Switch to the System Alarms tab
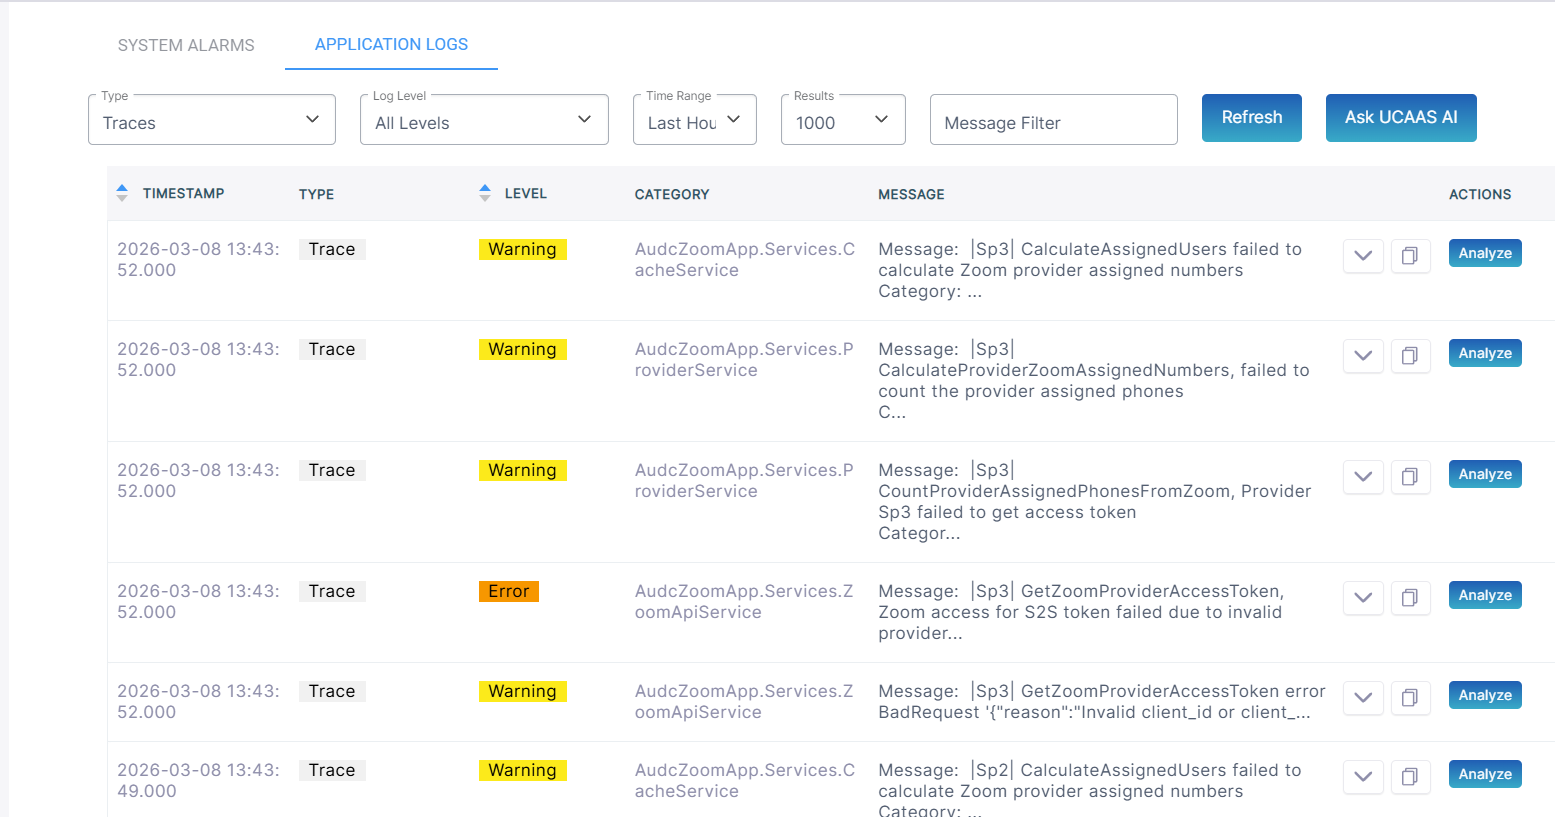The width and height of the screenshot is (1555, 817). pos(186,45)
